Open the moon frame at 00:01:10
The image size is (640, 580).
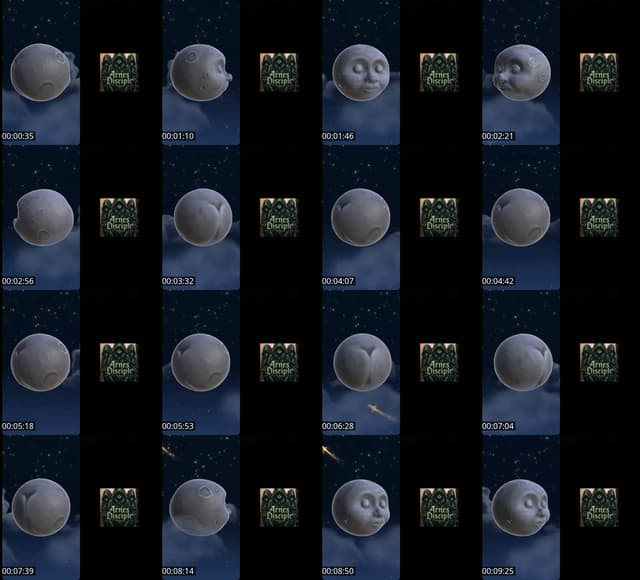pyautogui.click(x=201, y=73)
